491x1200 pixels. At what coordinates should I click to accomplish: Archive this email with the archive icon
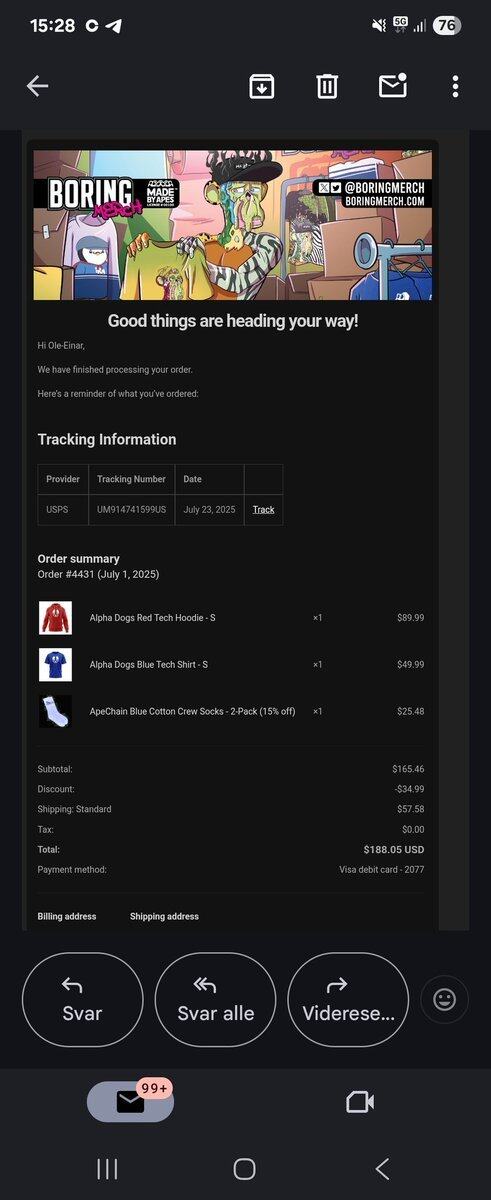pos(261,86)
